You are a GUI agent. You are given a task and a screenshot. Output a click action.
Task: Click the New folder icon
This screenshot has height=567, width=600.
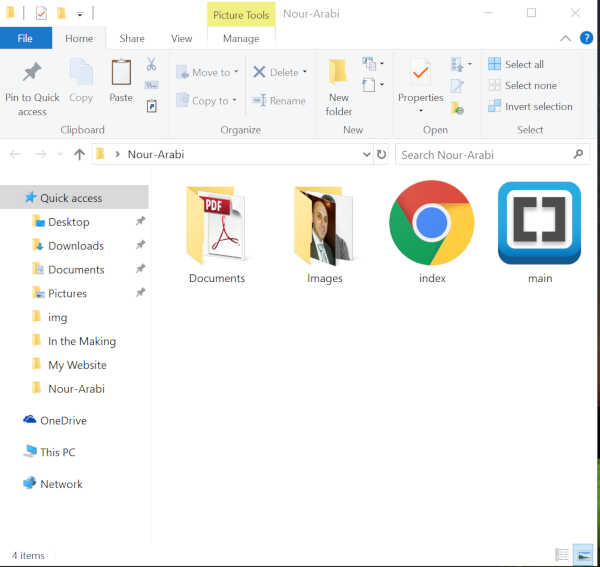[x=338, y=71]
